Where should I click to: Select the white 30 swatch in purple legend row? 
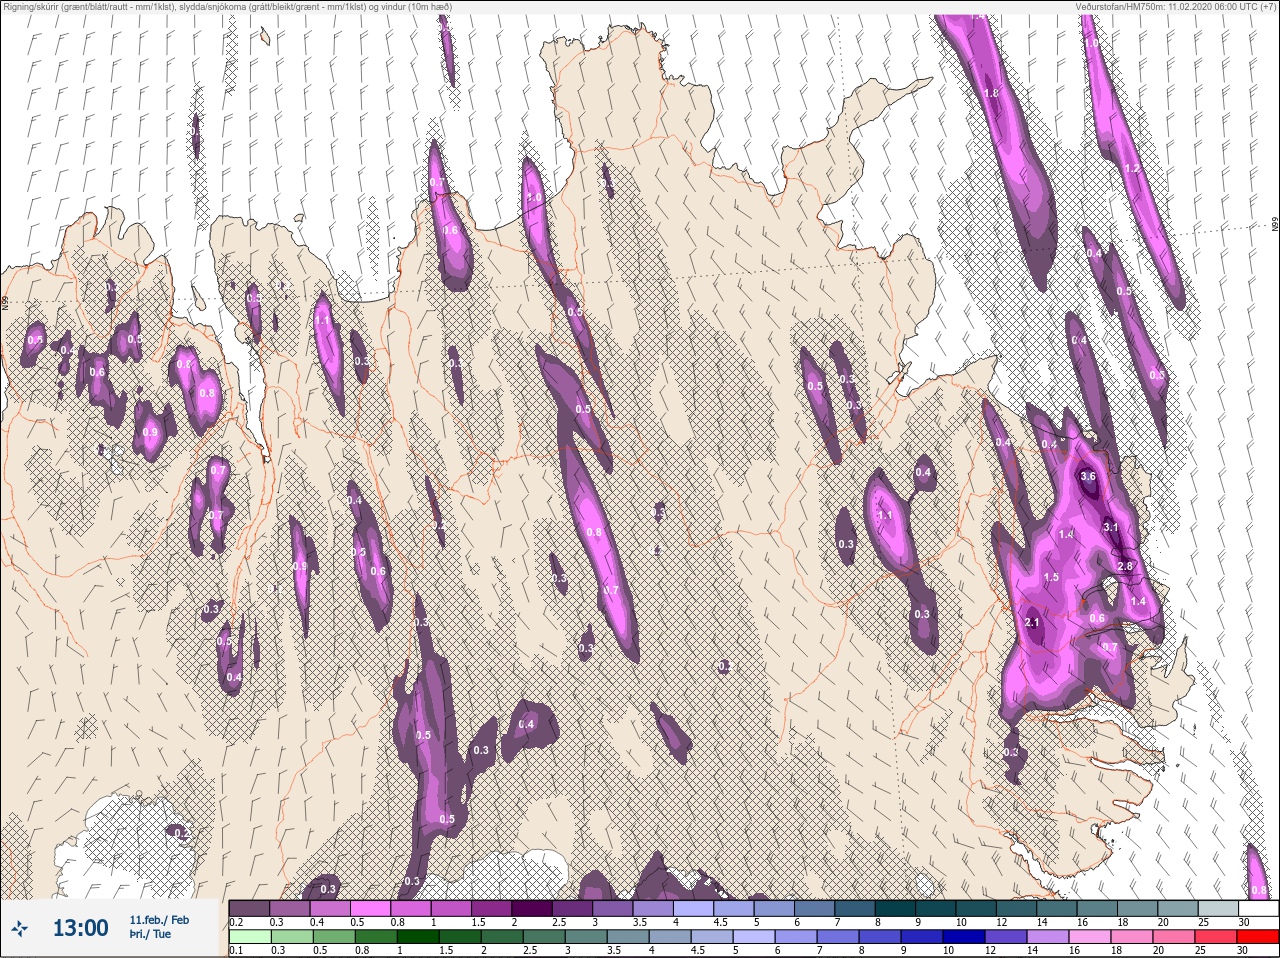point(1260,908)
